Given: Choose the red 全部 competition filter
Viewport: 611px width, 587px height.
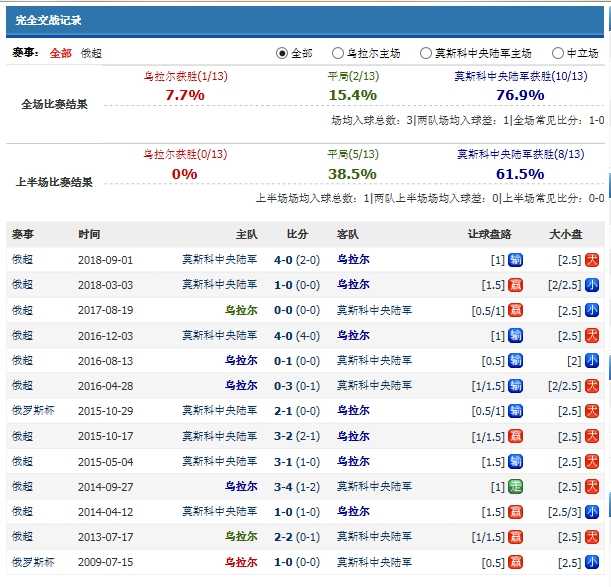Looking at the screenshot, I should click(60, 53).
